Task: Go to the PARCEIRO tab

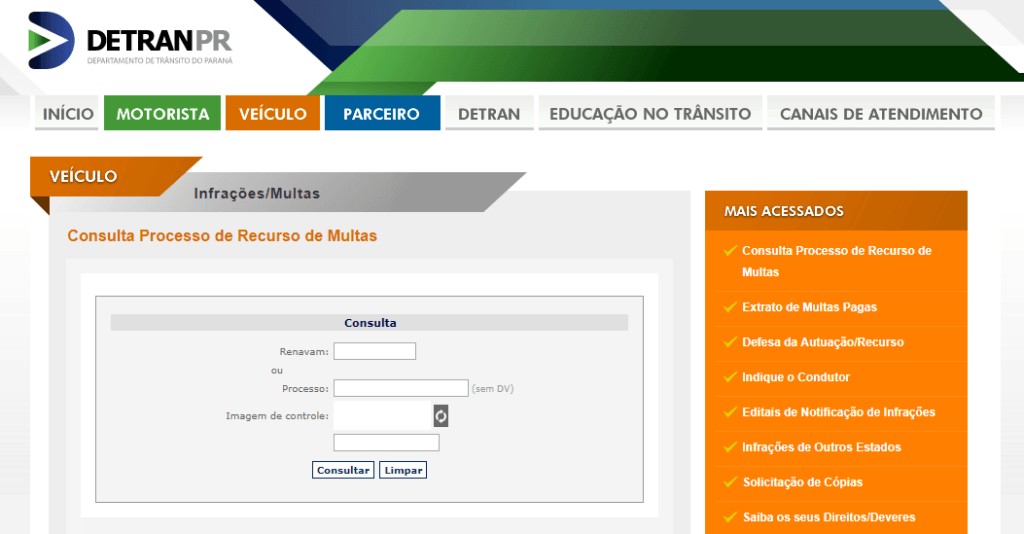Action: pyautogui.click(x=382, y=114)
